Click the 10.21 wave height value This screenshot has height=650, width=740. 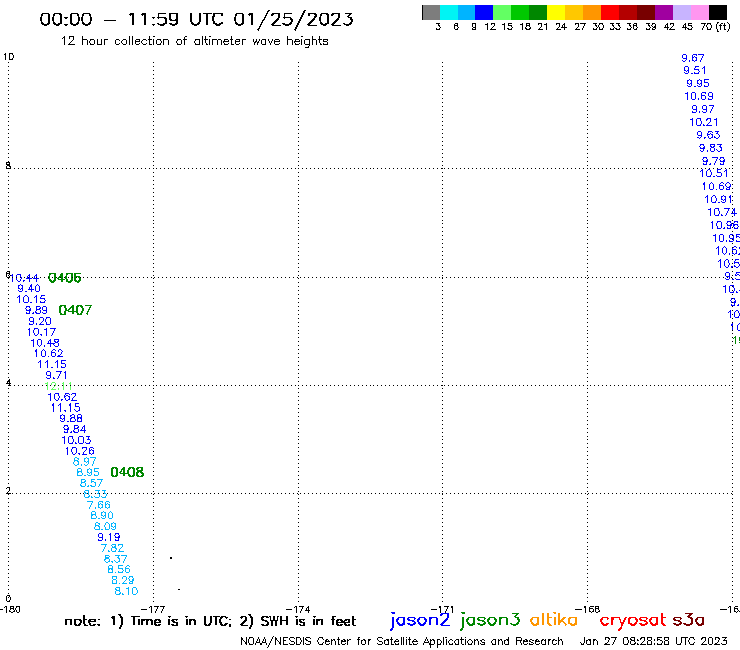[x=704, y=122]
